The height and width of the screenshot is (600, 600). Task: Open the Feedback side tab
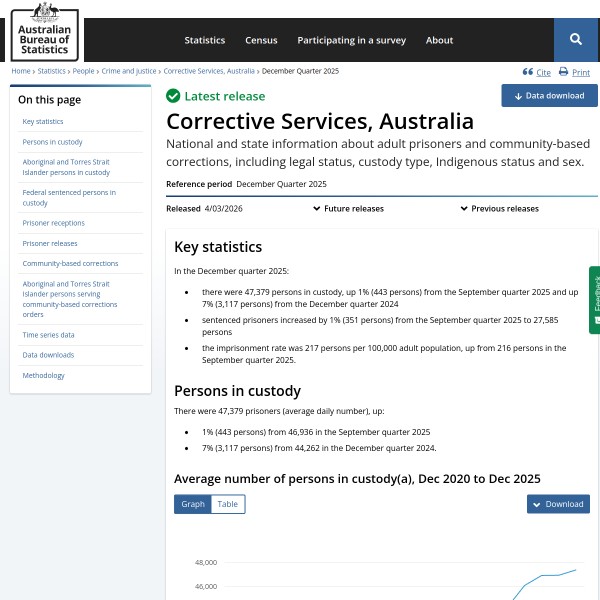click(x=594, y=300)
